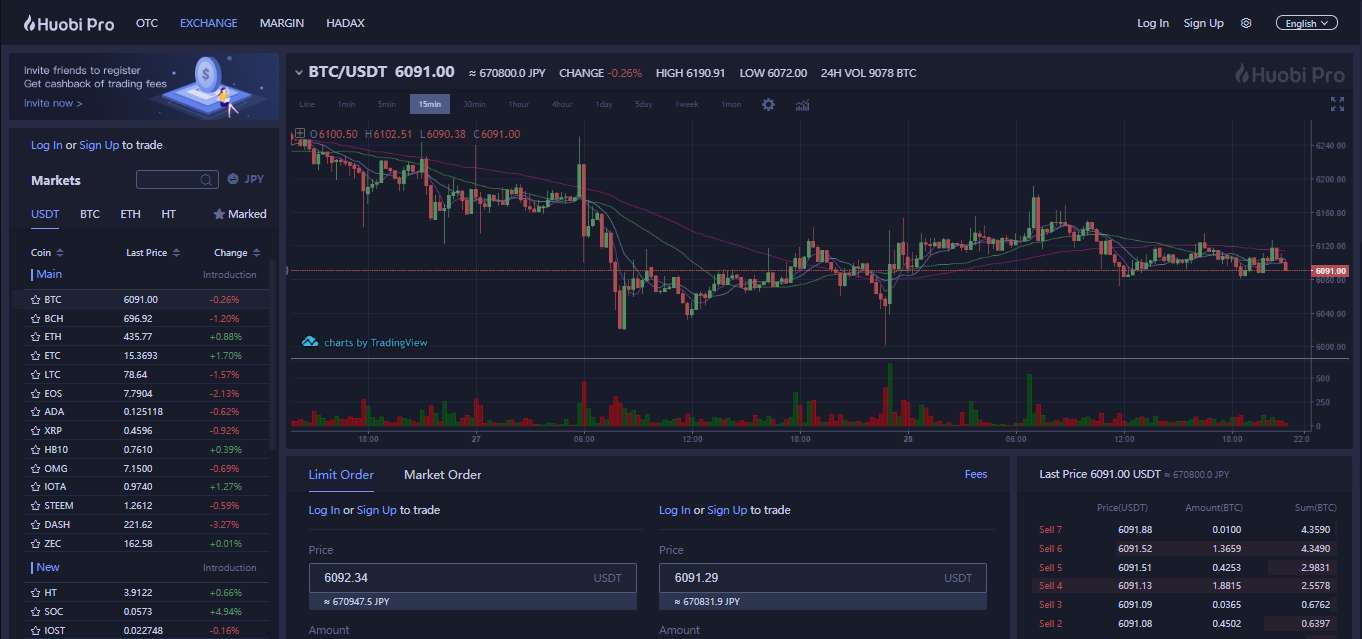Select the USDT markets tab
The image size is (1362, 639).
[x=45, y=214]
